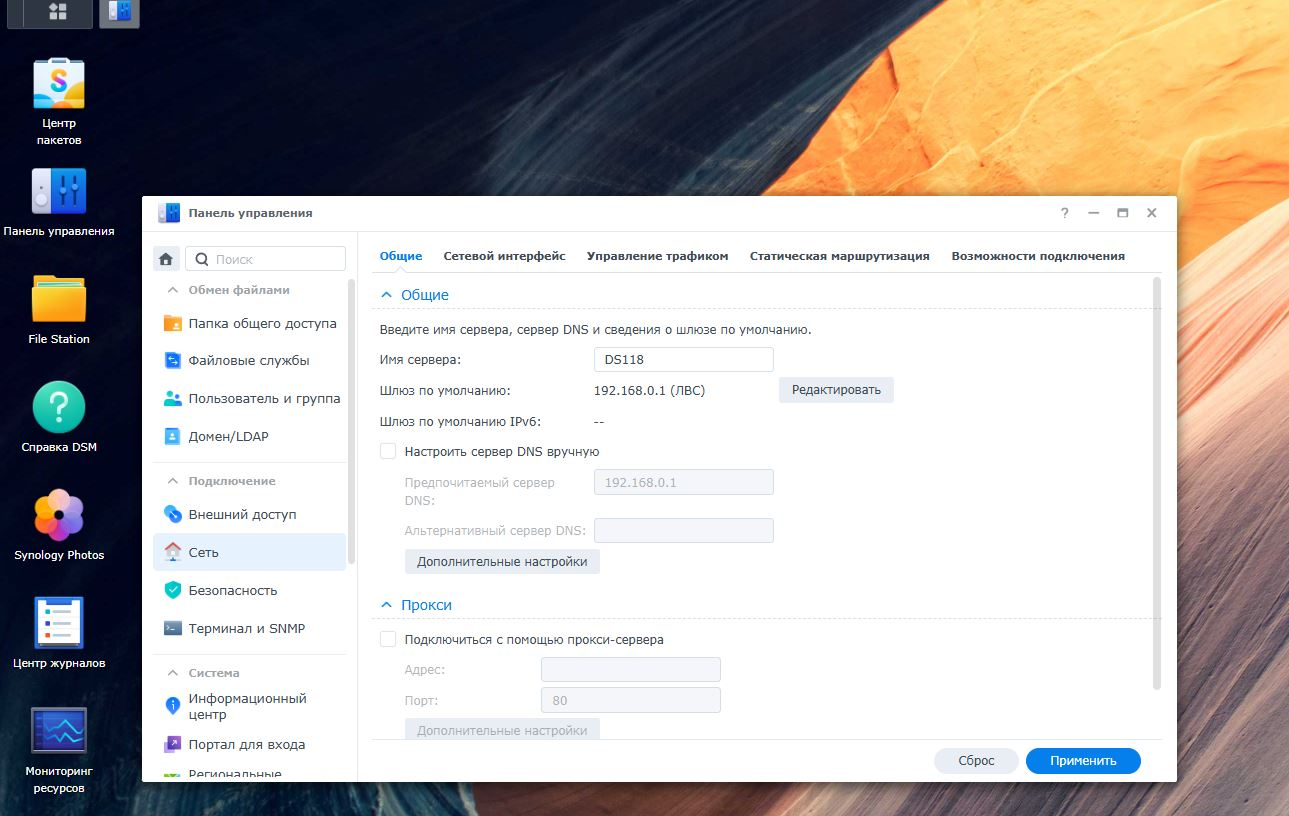The width and height of the screenshot is (1289, 816).
Task: Switch to the Управление трафиком tab
Action: [x=657, y=256]
